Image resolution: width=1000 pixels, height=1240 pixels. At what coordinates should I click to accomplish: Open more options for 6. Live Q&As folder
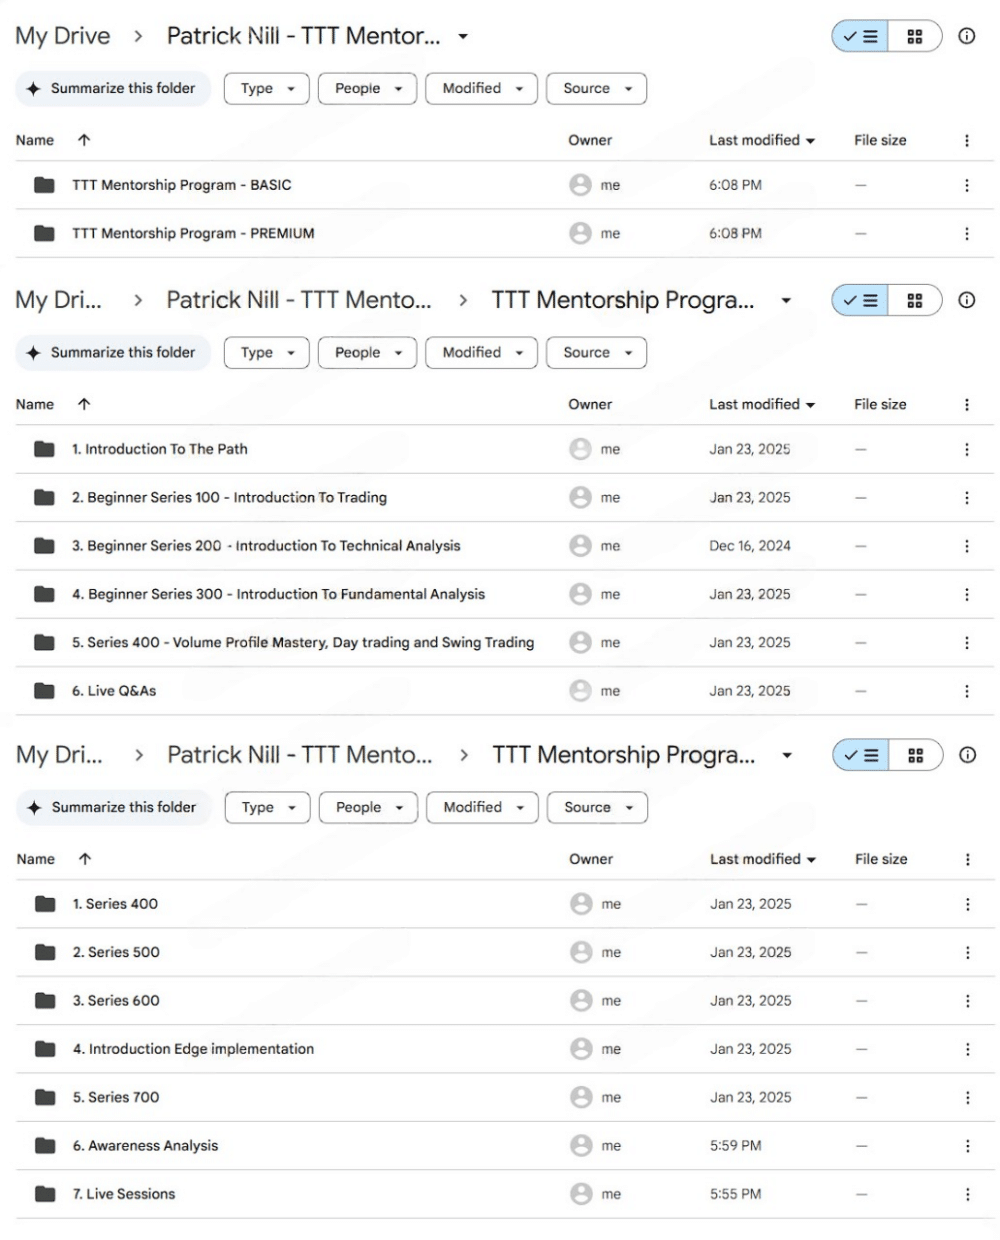click(x=967, y=690)
